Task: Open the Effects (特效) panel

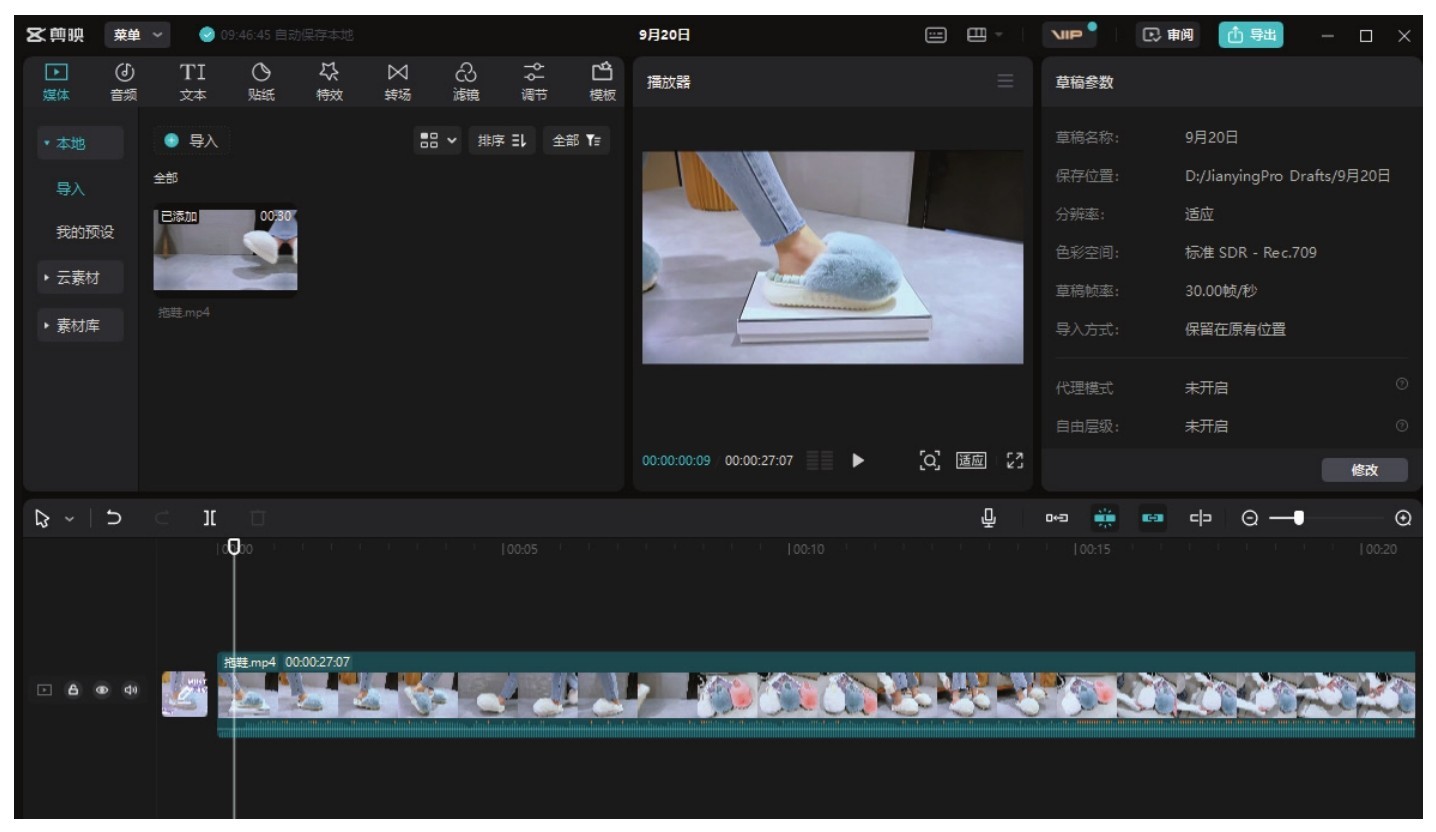Action: (x=329, y=82)
